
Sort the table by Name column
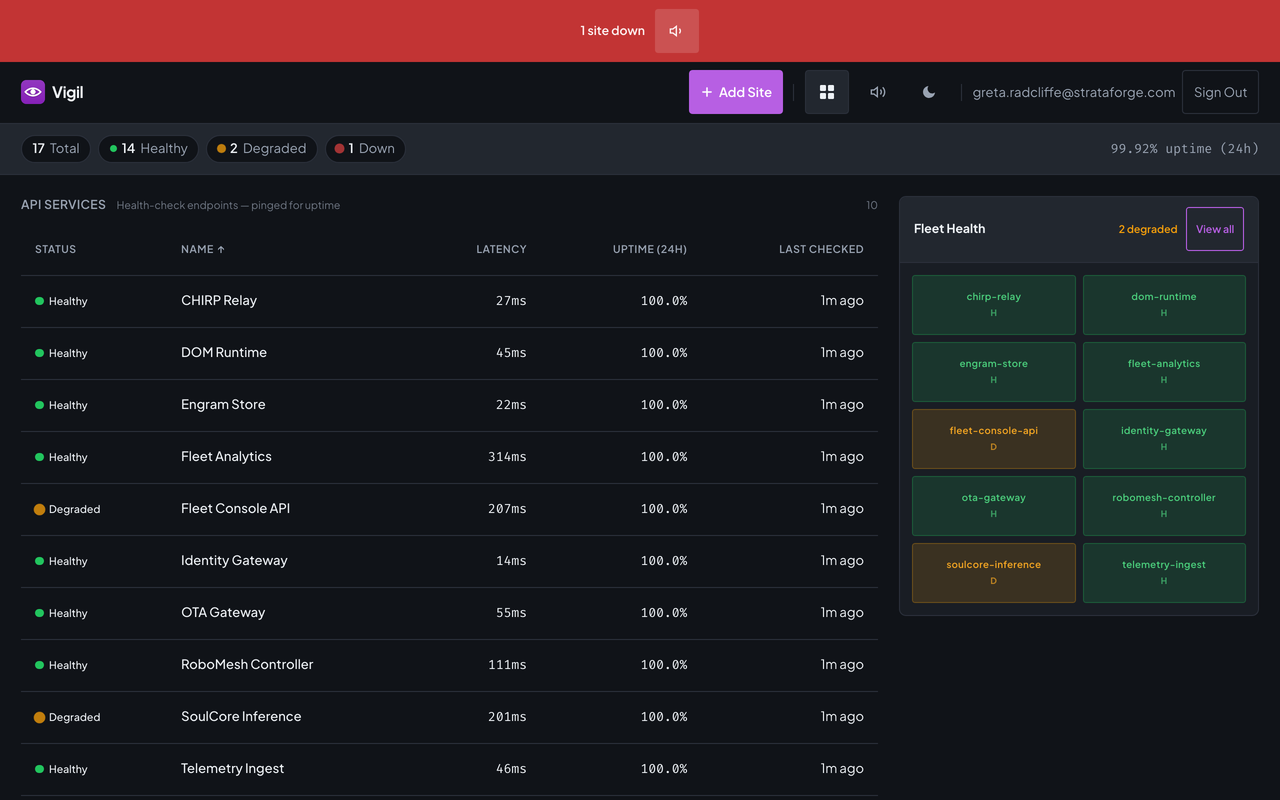click(203, 249)
